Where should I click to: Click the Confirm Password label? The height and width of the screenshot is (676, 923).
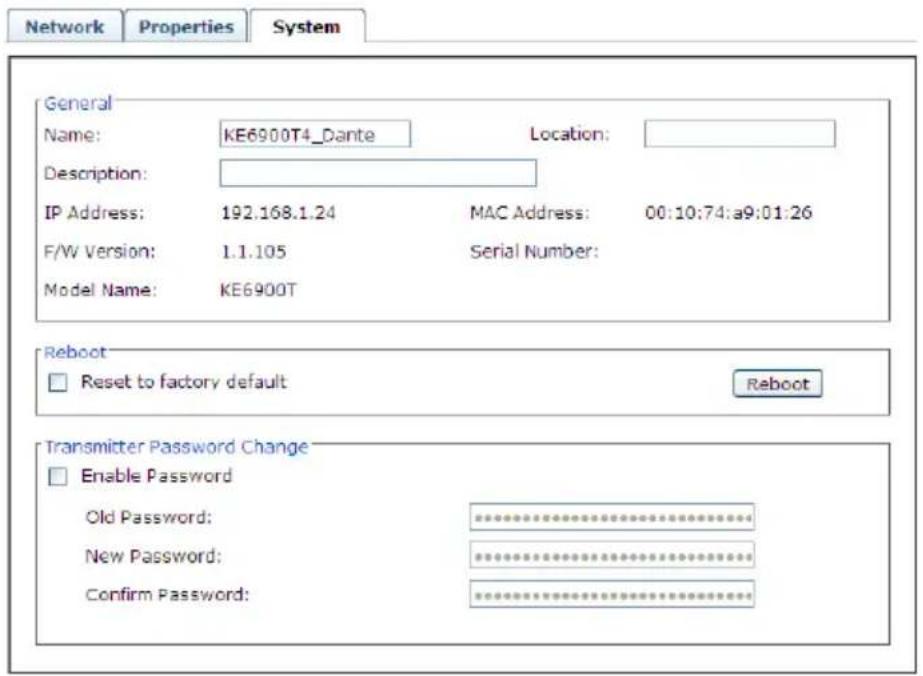click(167, 594)
